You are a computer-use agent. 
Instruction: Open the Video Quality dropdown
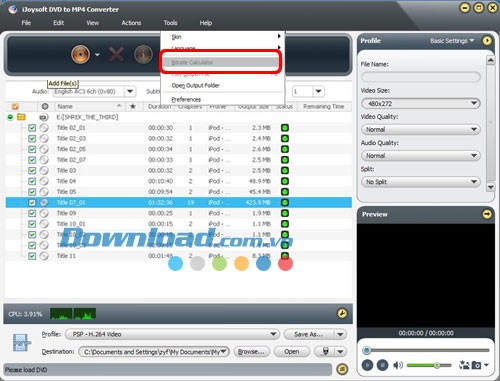tap(421, 129)
